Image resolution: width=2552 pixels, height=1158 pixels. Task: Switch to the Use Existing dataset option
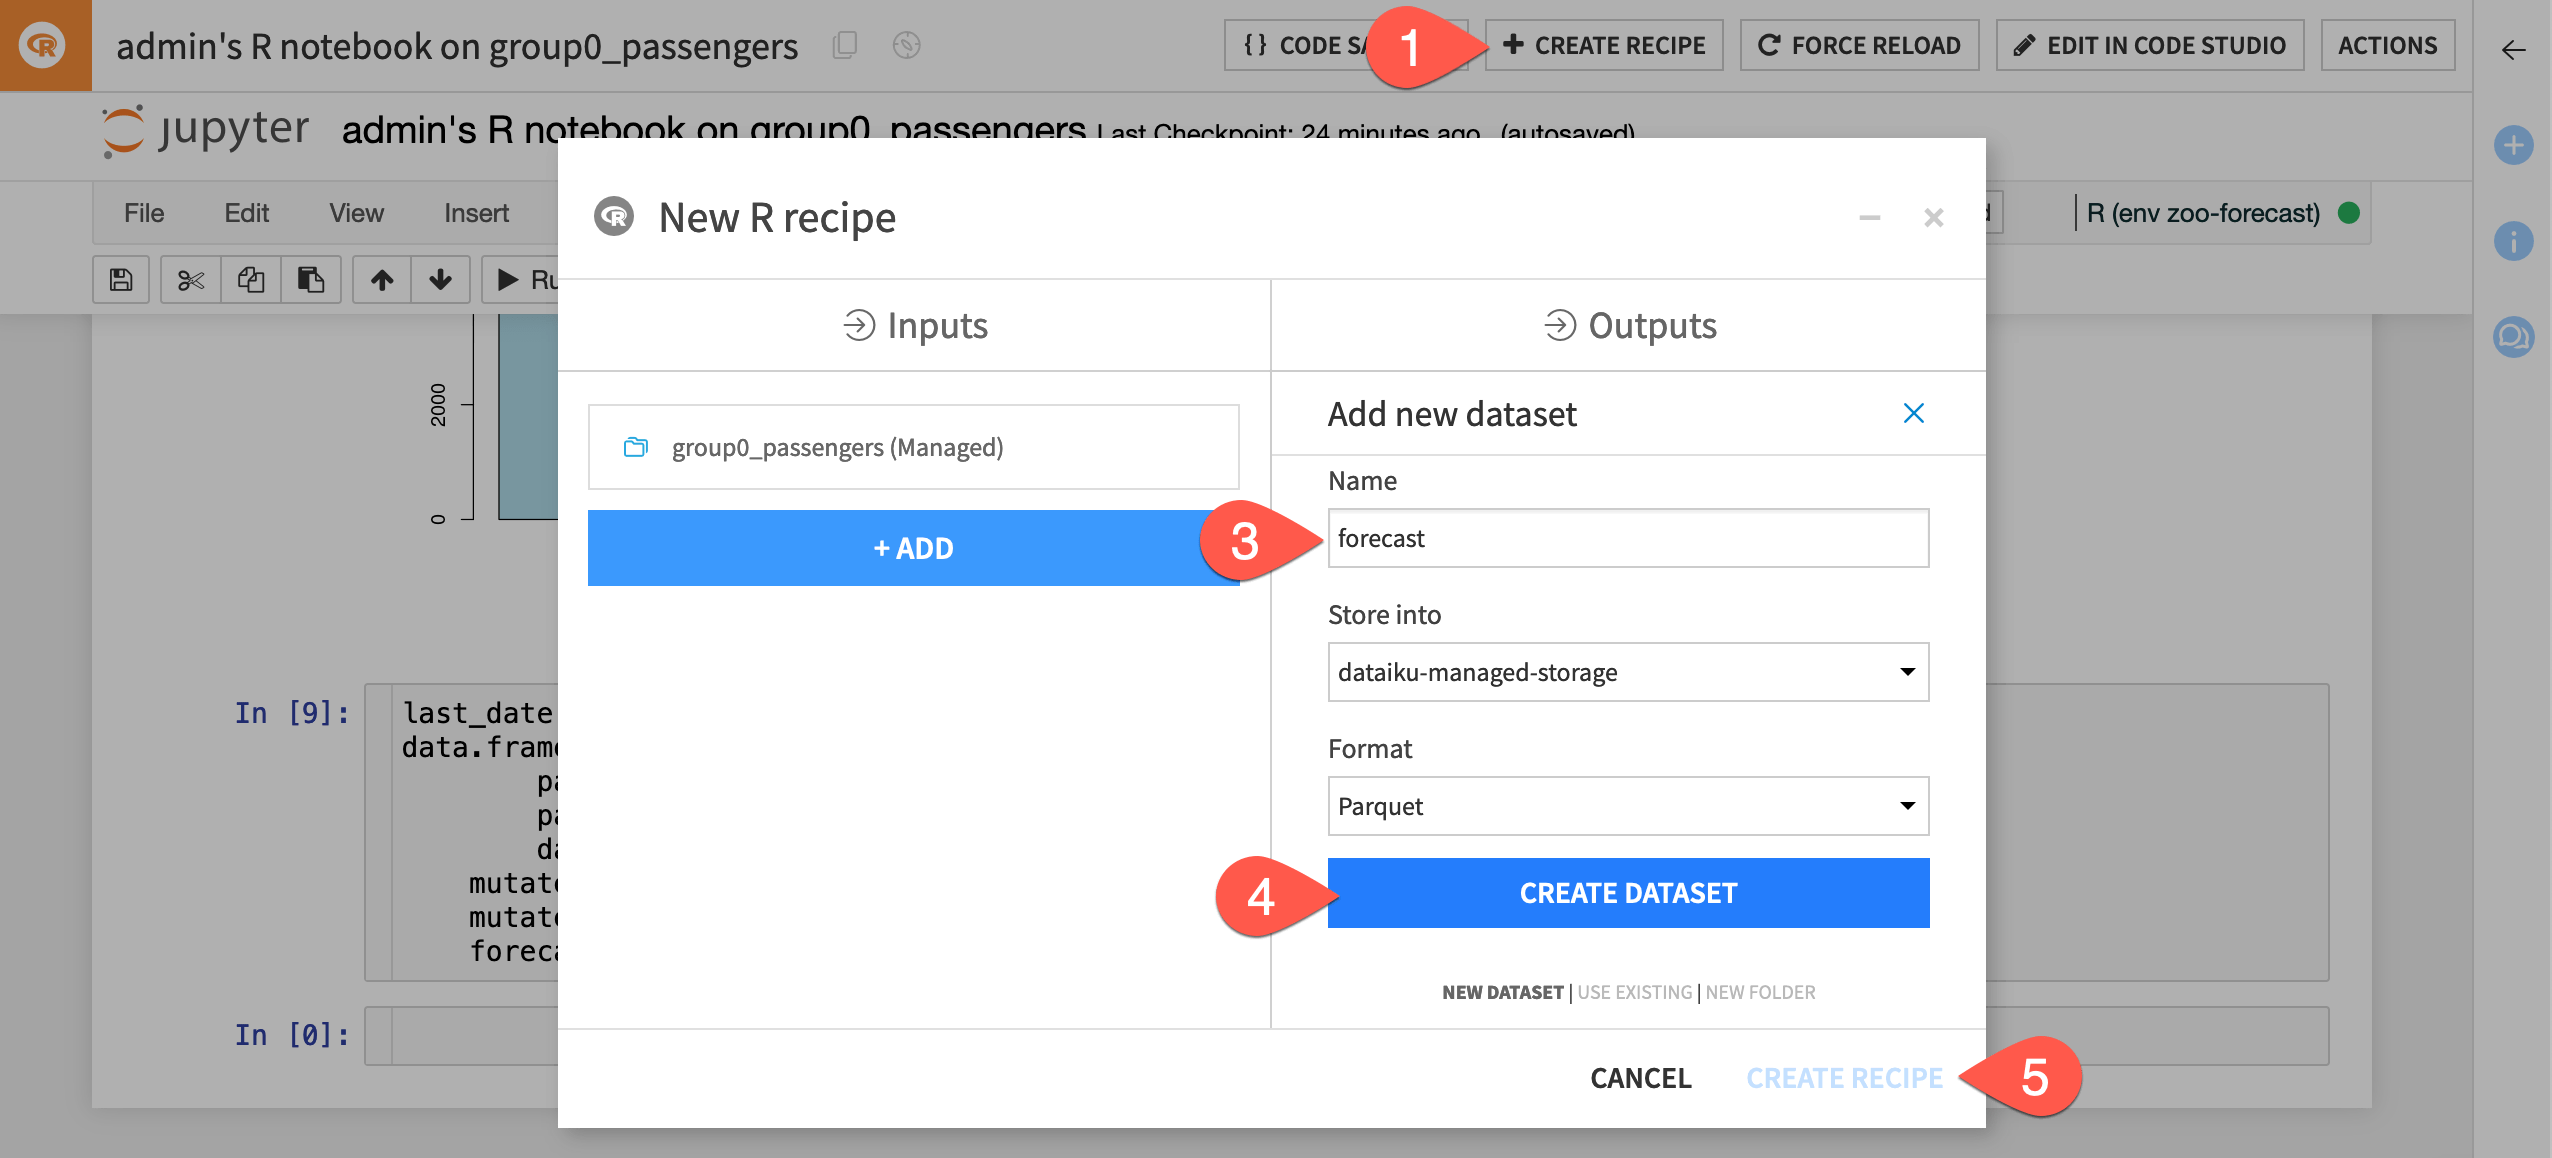click(x=1635, y=992)
